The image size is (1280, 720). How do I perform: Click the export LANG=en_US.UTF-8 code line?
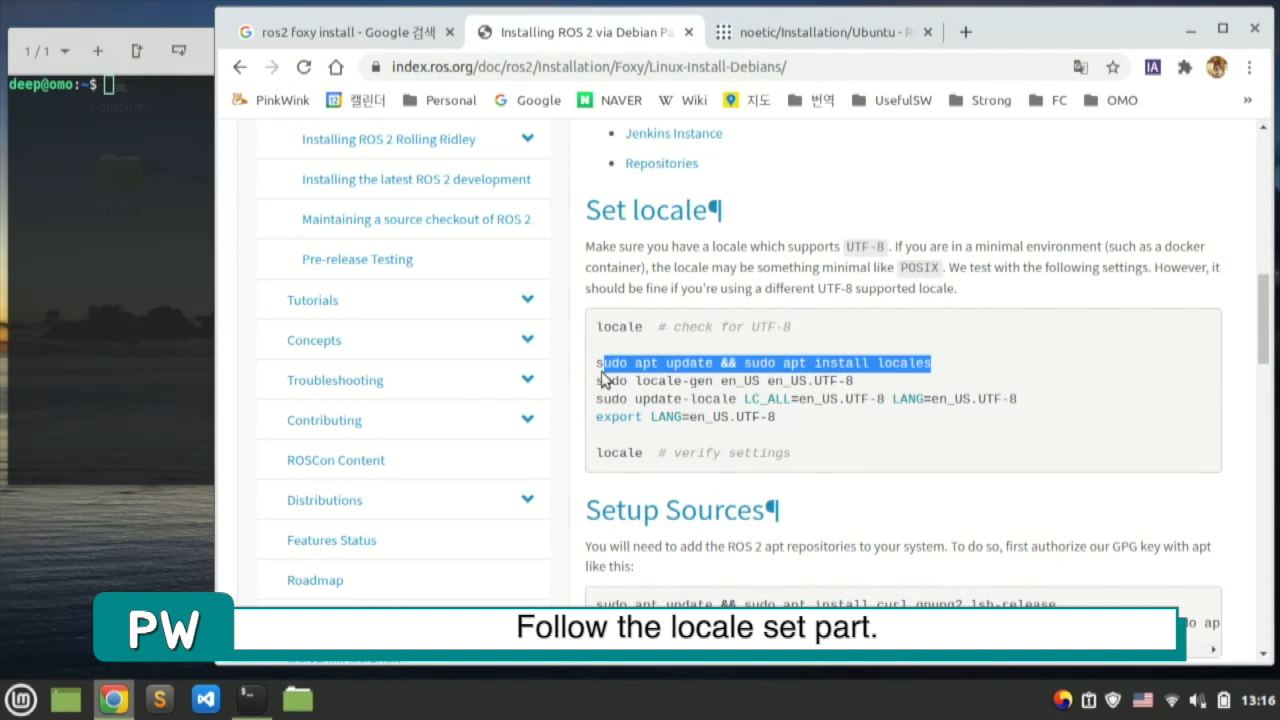(685, 417)
